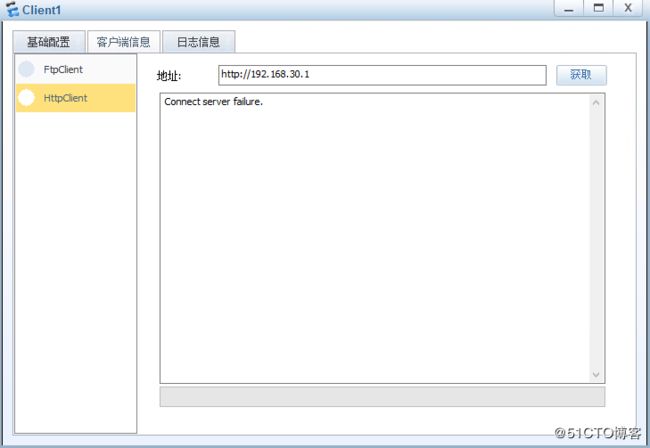The image size is (650, 448).
Task: Open the 客户端信息 tab
Action: tap(124, 41)
